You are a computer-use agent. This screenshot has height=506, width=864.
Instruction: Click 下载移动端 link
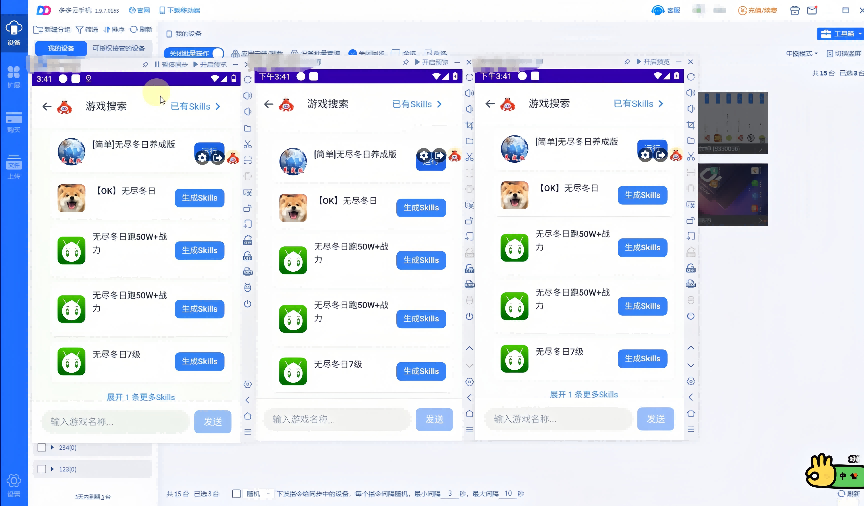[180, 10]
